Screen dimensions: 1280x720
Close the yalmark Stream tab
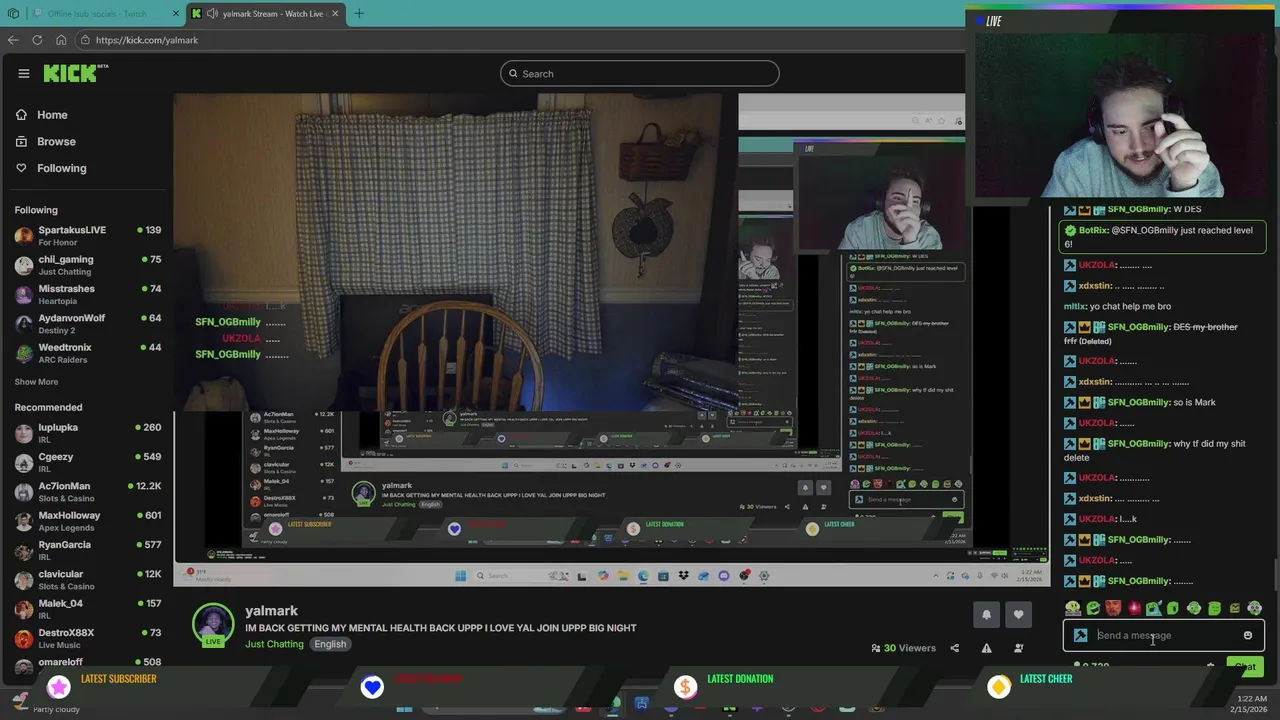point(335,14)
